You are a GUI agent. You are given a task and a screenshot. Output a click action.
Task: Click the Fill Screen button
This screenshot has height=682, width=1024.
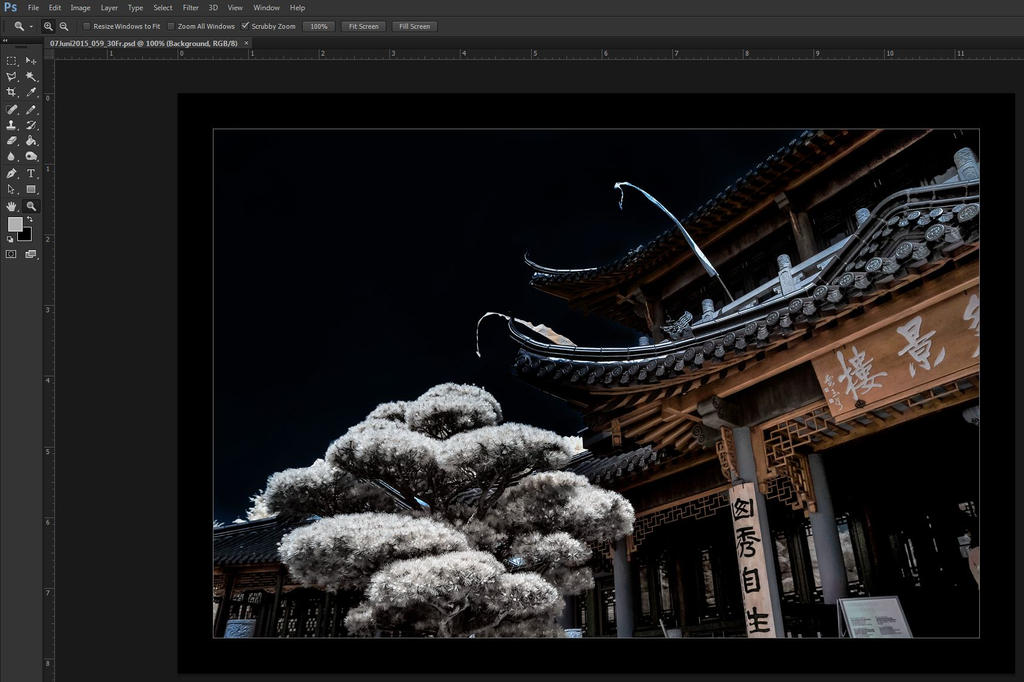[414, 26]
